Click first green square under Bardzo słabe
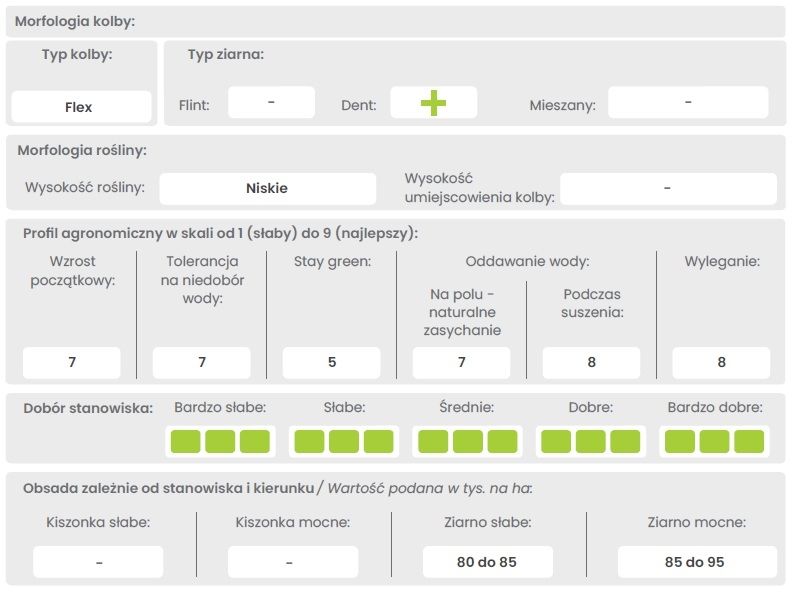 coord(185,441)
